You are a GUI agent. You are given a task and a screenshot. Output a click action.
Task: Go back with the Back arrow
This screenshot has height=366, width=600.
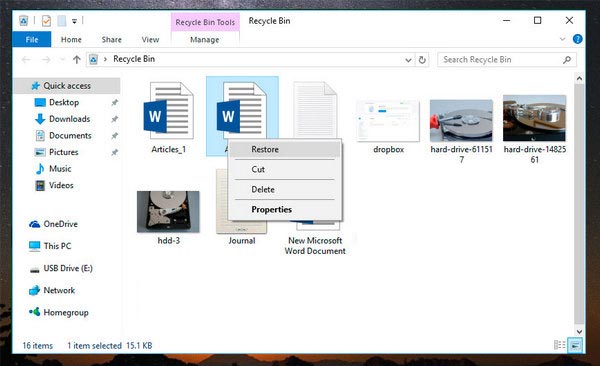pyautogui.click(x=26, y=60)
